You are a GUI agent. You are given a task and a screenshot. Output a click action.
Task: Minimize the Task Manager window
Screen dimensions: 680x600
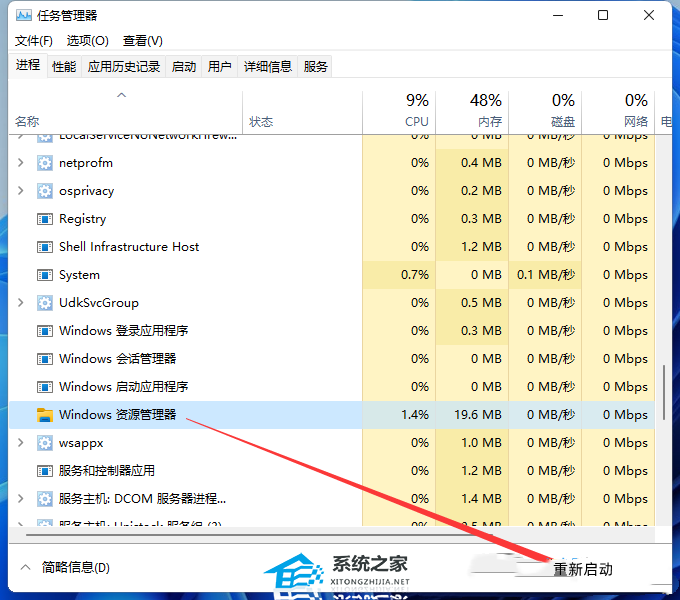point(558,16)
